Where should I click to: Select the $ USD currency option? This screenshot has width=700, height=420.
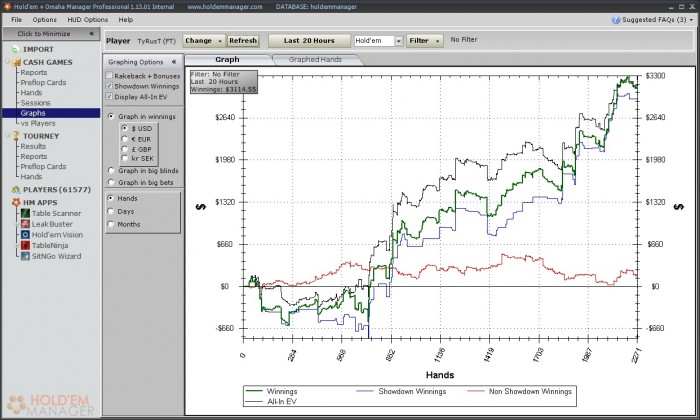pos(125,128)
